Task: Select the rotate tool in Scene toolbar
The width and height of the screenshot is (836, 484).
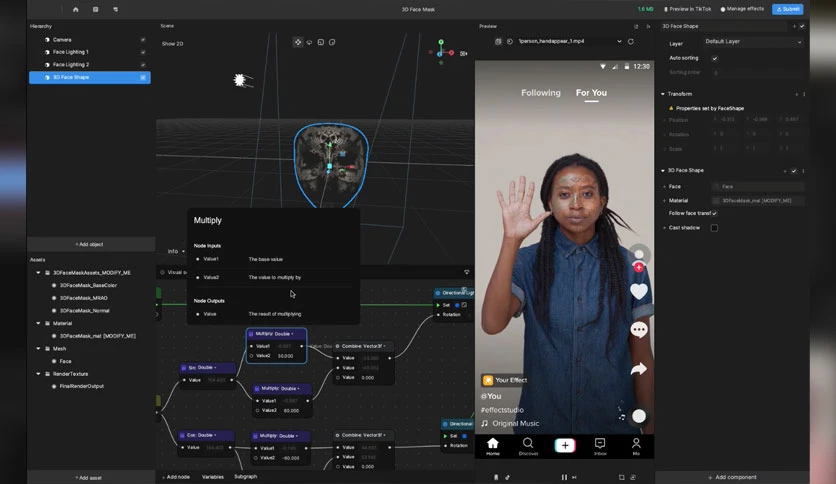Action: 309,42
